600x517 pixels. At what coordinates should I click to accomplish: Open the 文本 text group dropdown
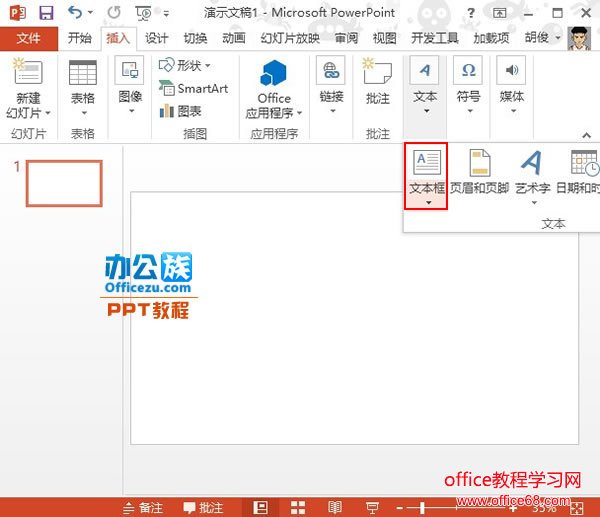coord(425,85)
